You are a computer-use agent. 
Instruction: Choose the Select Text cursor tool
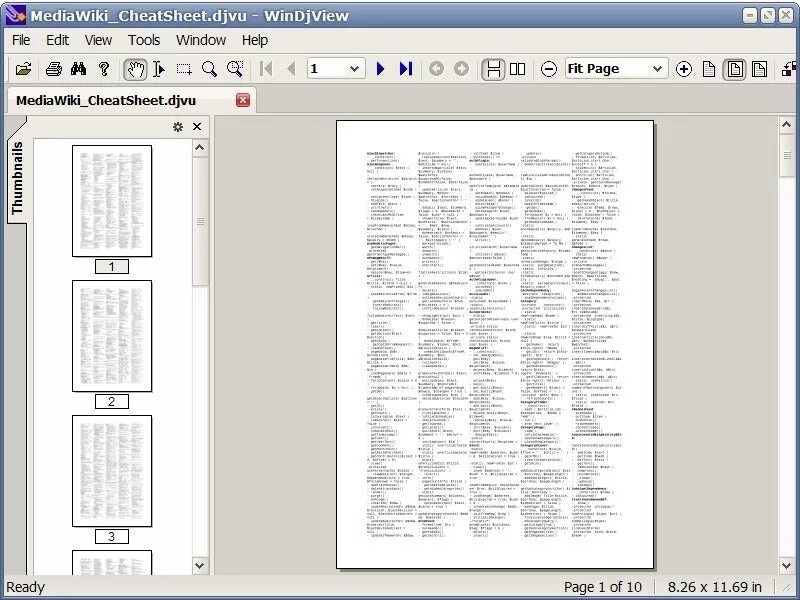click(x=159, y=69)
